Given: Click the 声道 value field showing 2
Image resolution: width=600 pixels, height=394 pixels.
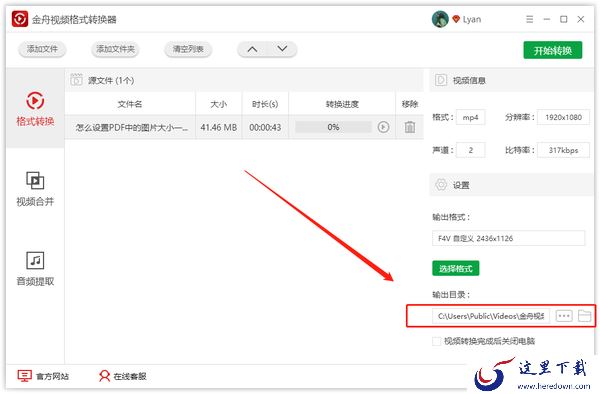Looking at the screenshot, I should tap(470, 150).
